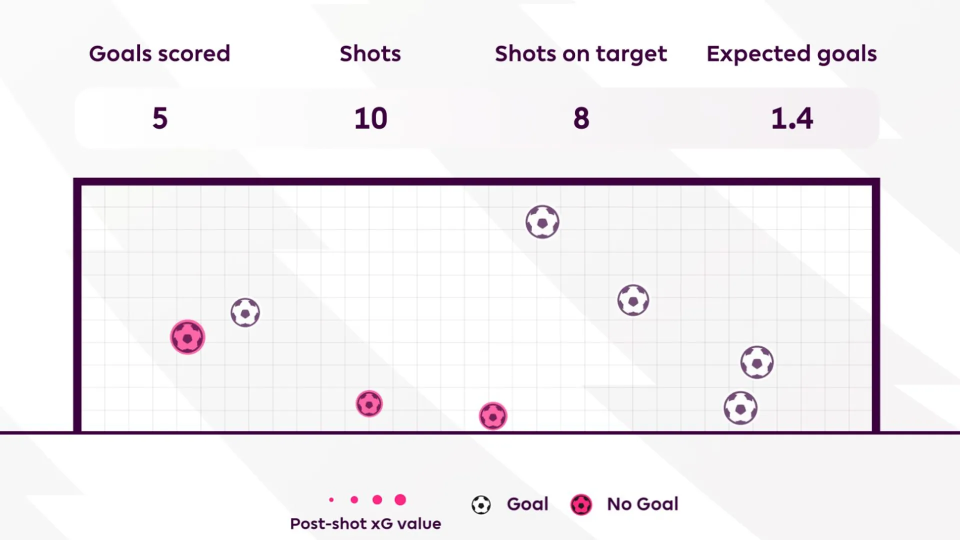Click the Goals scored heading
Image resolution: width=960 pixels, height=540 pixels.
pos(160,54)
